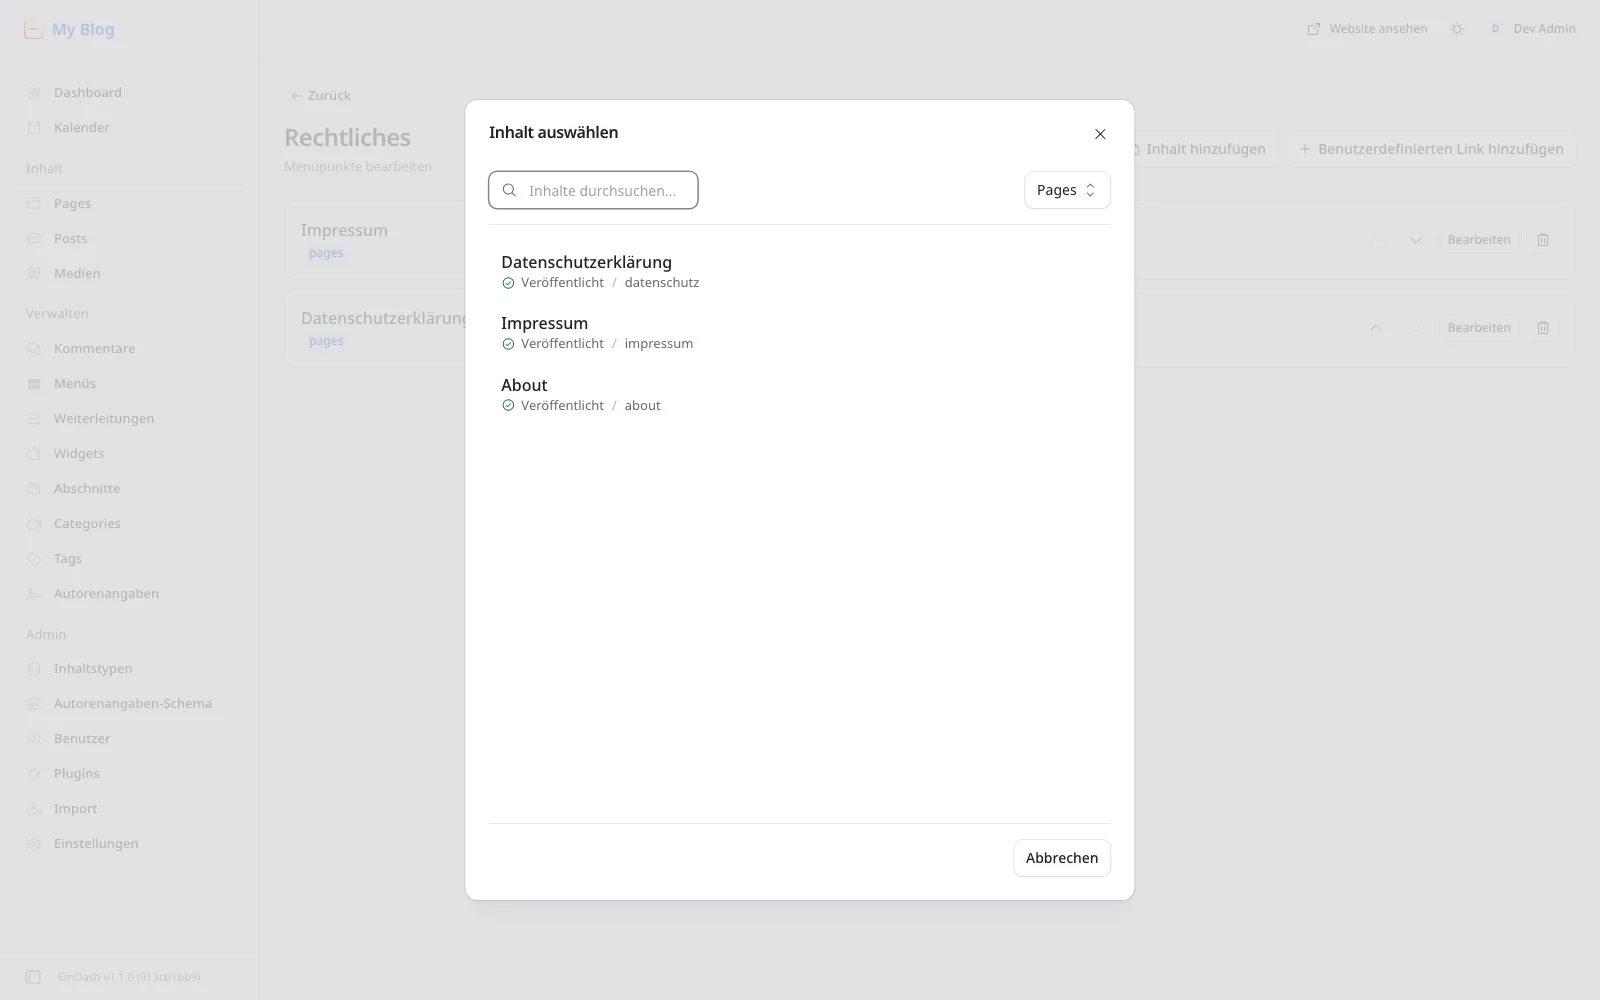
Task: Click the Import sidebar icon
Action: click(x=34, y=808)
